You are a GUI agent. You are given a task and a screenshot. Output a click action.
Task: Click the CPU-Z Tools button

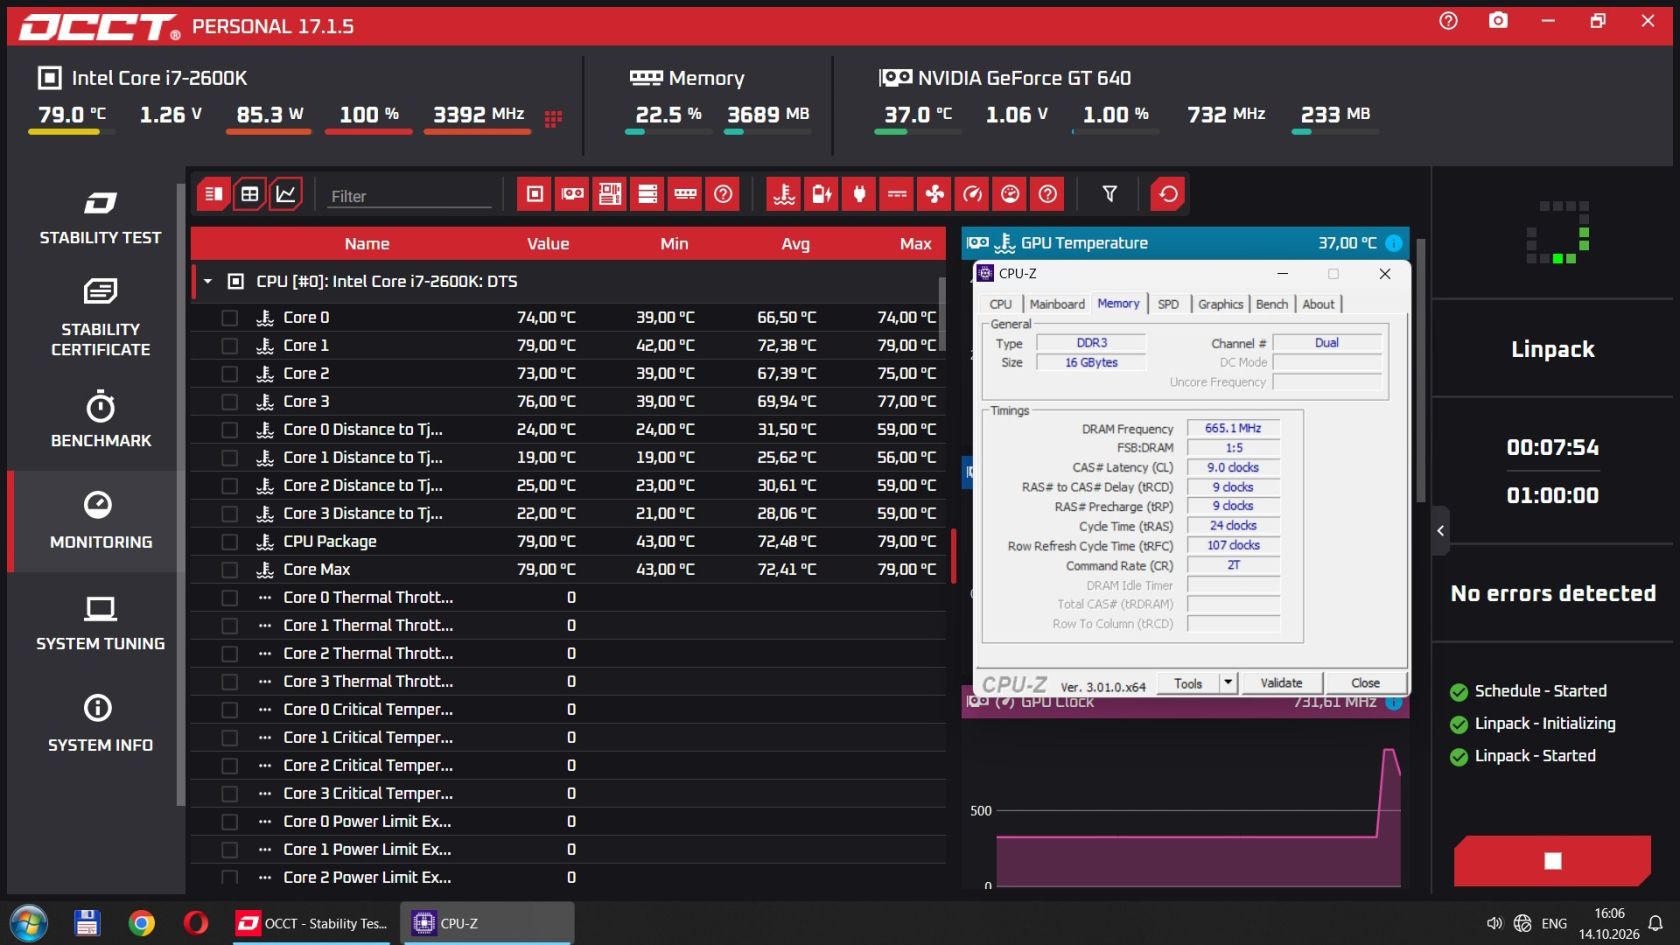pos(1188,683)
